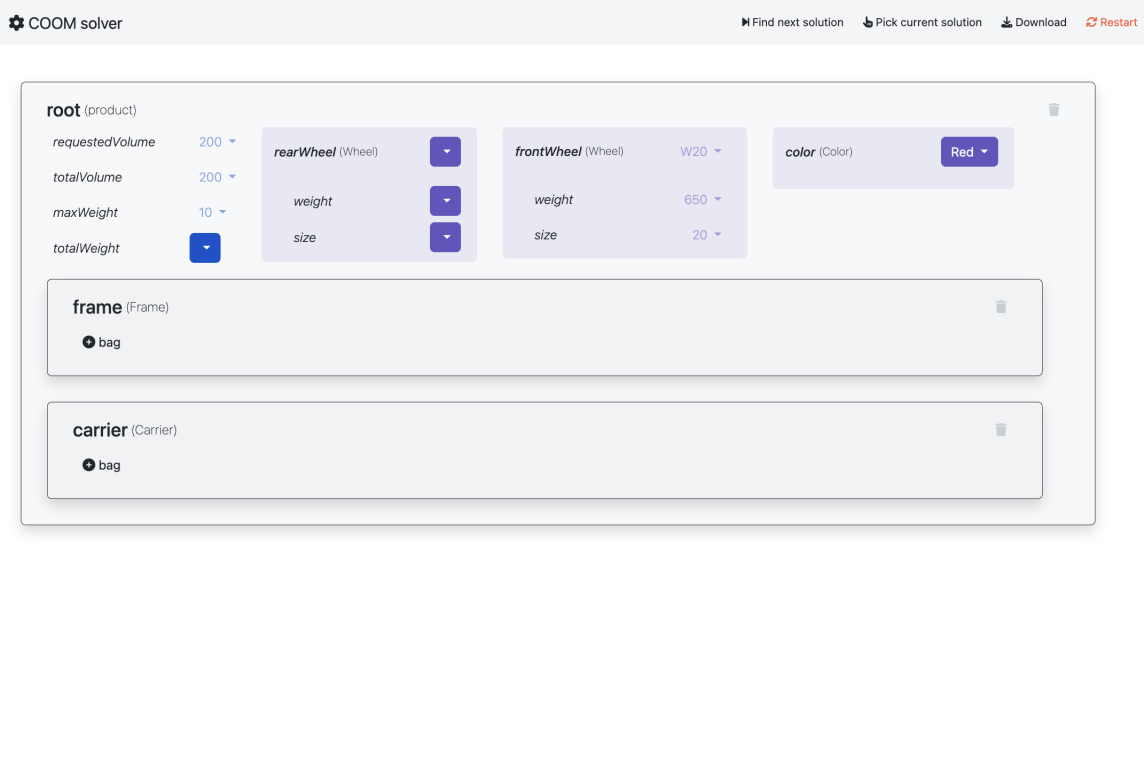Change frontWheel W20 selection
Screen dimensions: 1144x779
pos(700,152)
